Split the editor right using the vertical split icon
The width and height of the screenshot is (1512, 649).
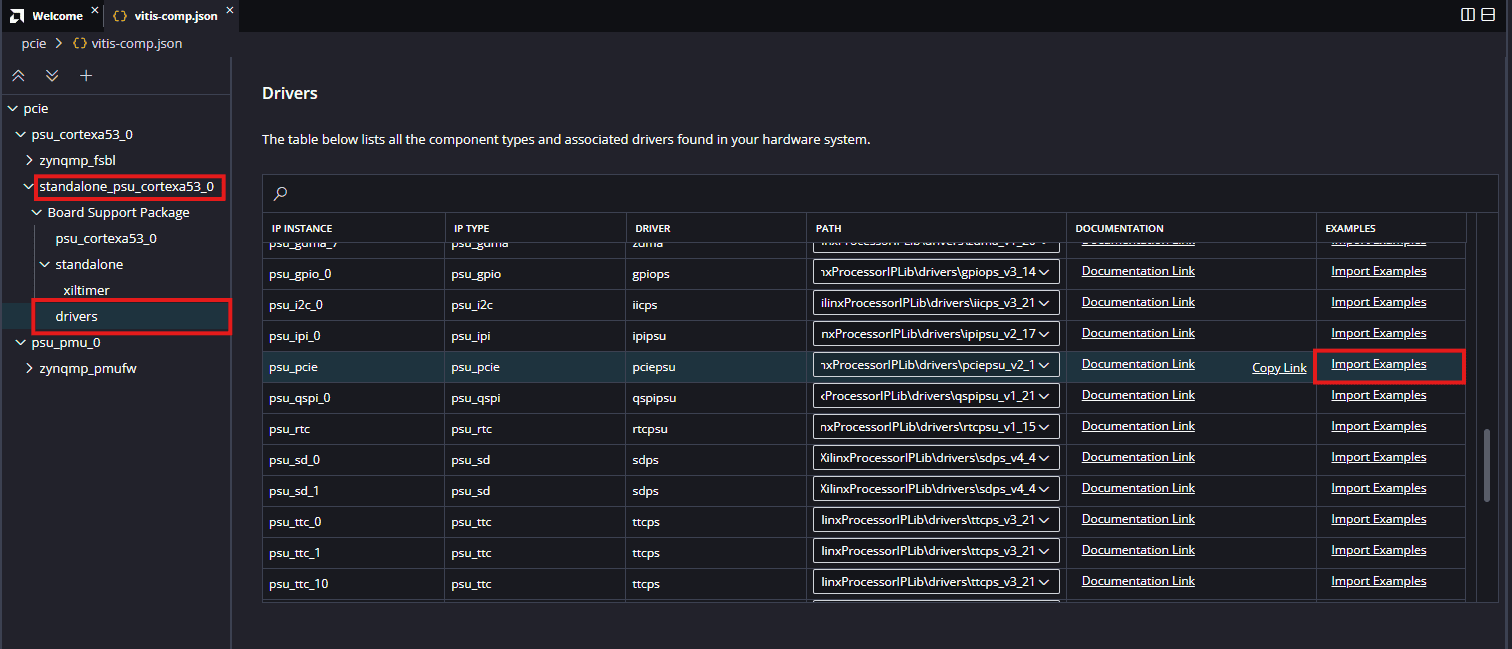(1468, 14)
